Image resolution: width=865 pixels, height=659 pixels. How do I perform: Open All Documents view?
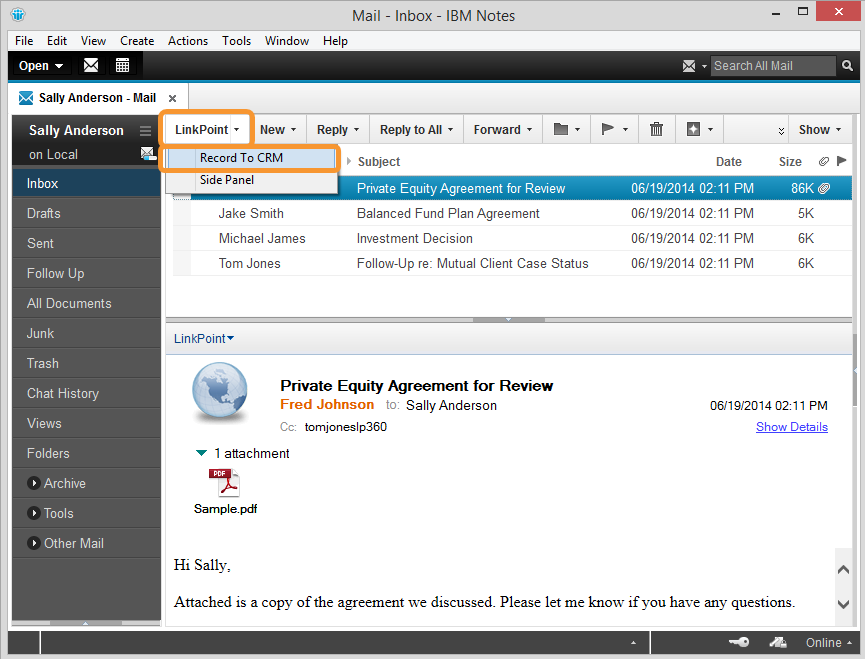point(87,303)
